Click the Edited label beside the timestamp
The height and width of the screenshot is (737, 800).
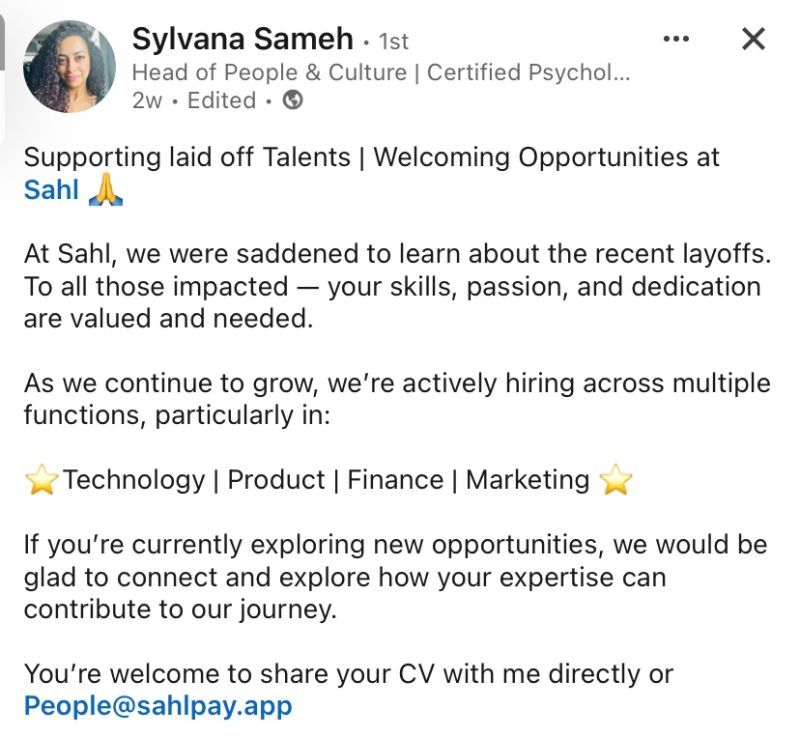221,100
